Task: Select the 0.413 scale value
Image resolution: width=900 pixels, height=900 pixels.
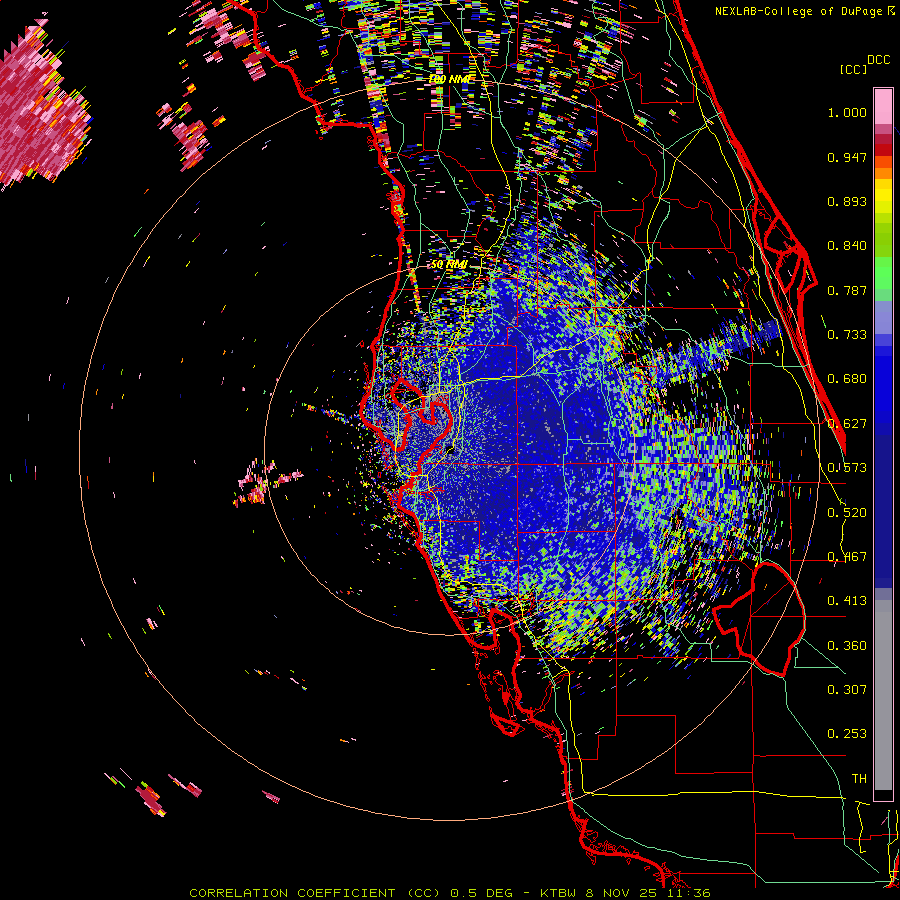Action: click(x=847, y=601)
